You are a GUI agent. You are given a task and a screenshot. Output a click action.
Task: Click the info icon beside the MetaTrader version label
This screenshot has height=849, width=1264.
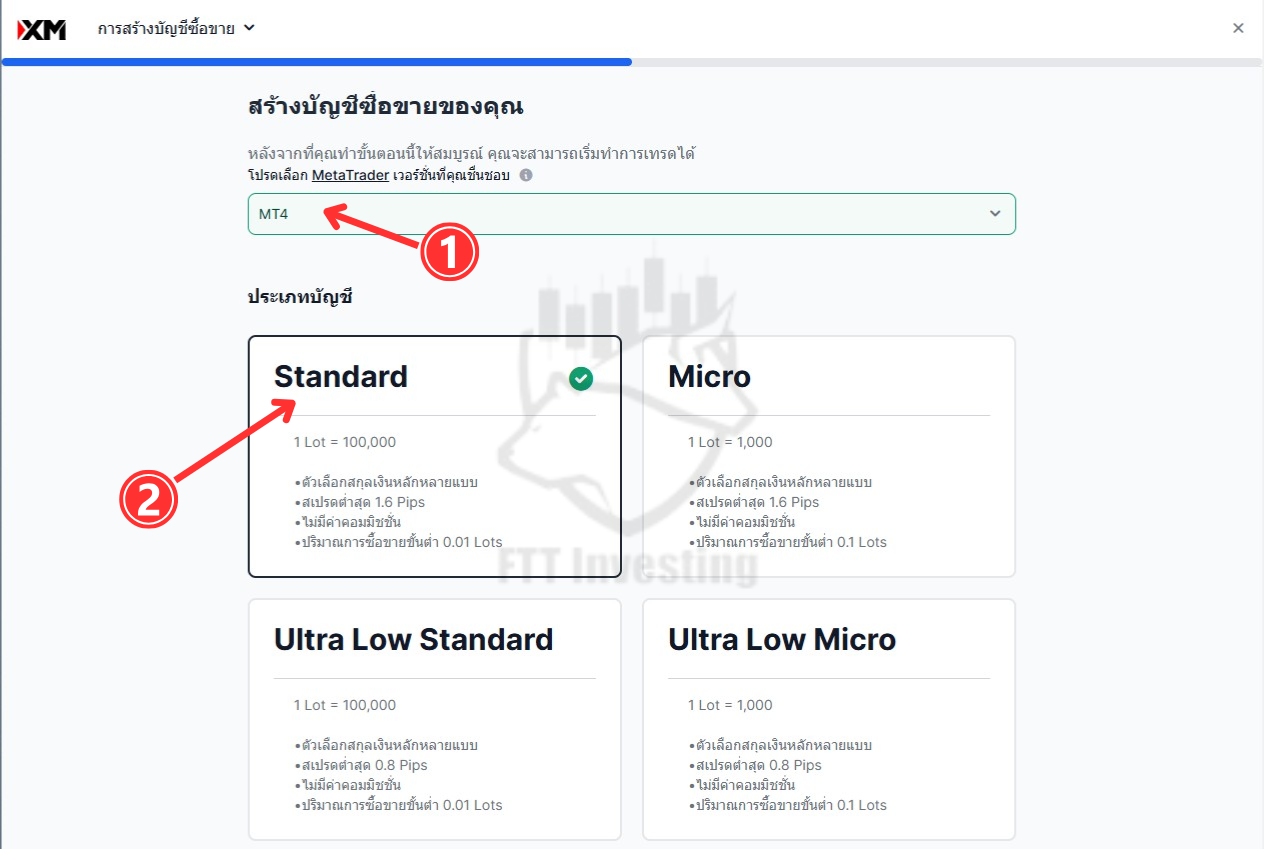tap(526, 175)
